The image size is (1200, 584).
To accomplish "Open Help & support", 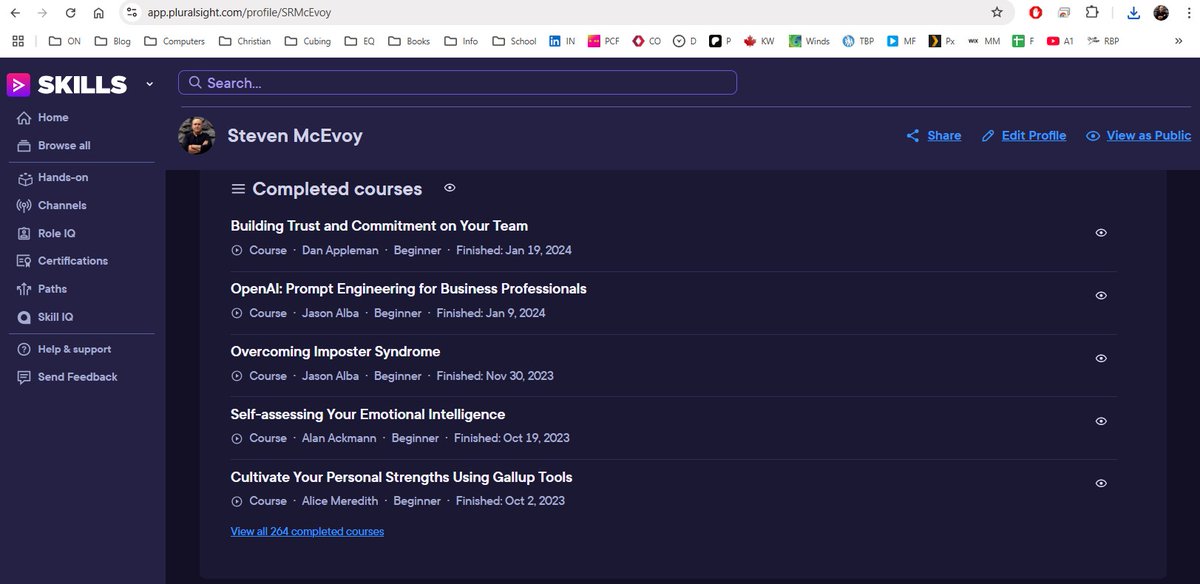I will (x=64, y=349).
